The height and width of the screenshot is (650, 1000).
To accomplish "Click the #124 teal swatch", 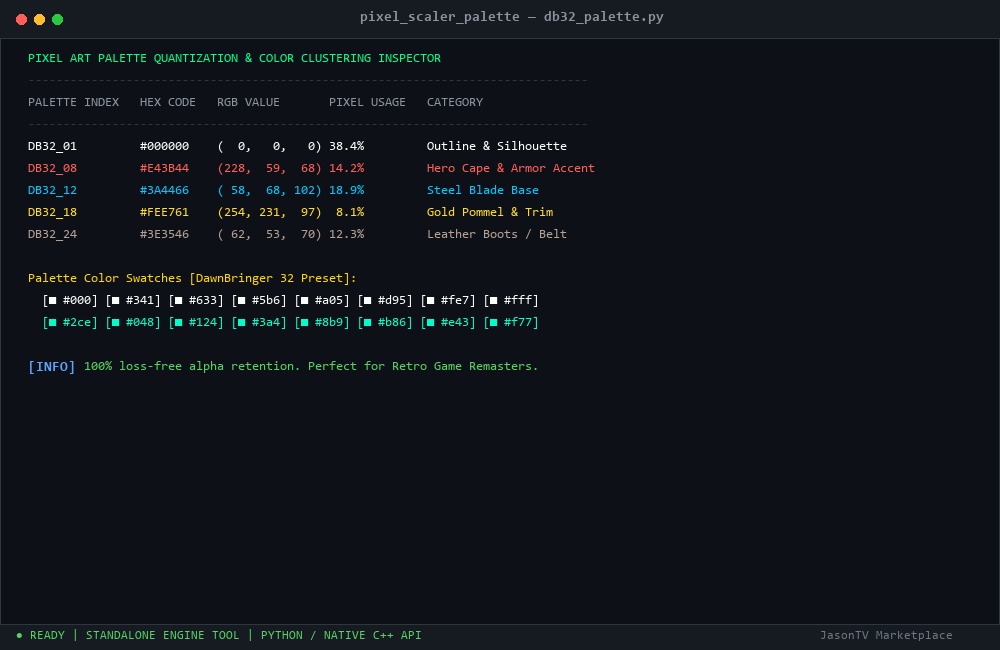I will (x=196, y=322).
